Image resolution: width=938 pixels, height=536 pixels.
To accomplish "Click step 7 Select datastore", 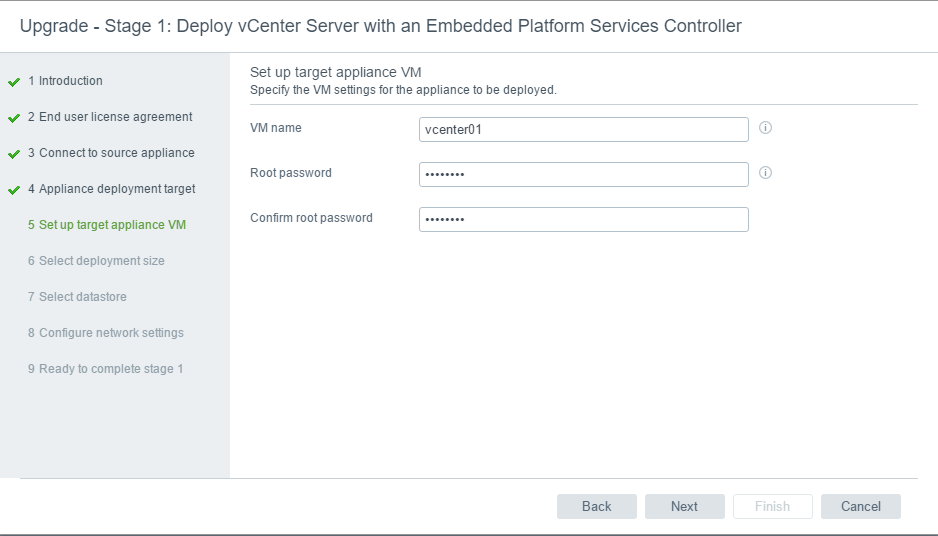I will coord(77,296).
